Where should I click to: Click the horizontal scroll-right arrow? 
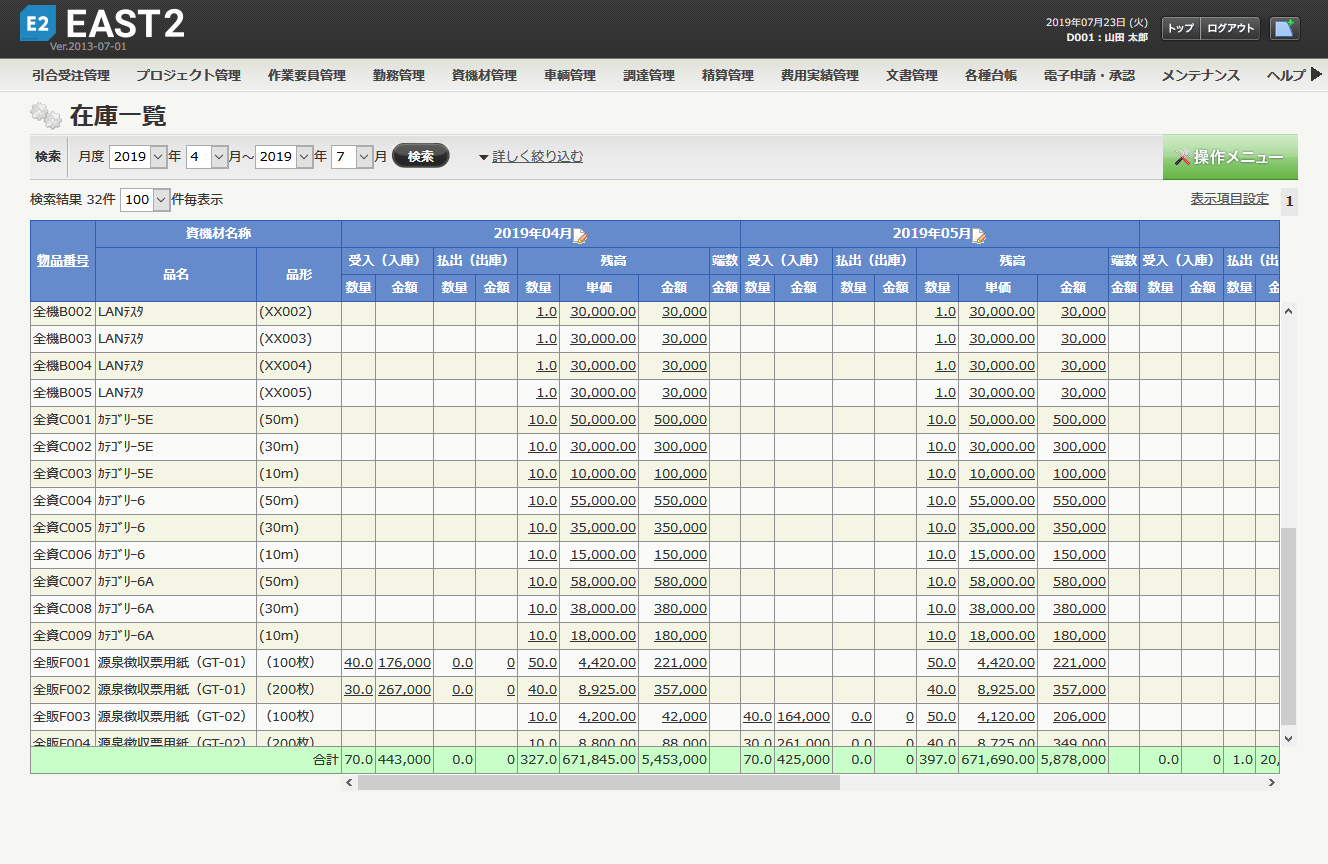pyautogui.click(x=1272, y=783)
